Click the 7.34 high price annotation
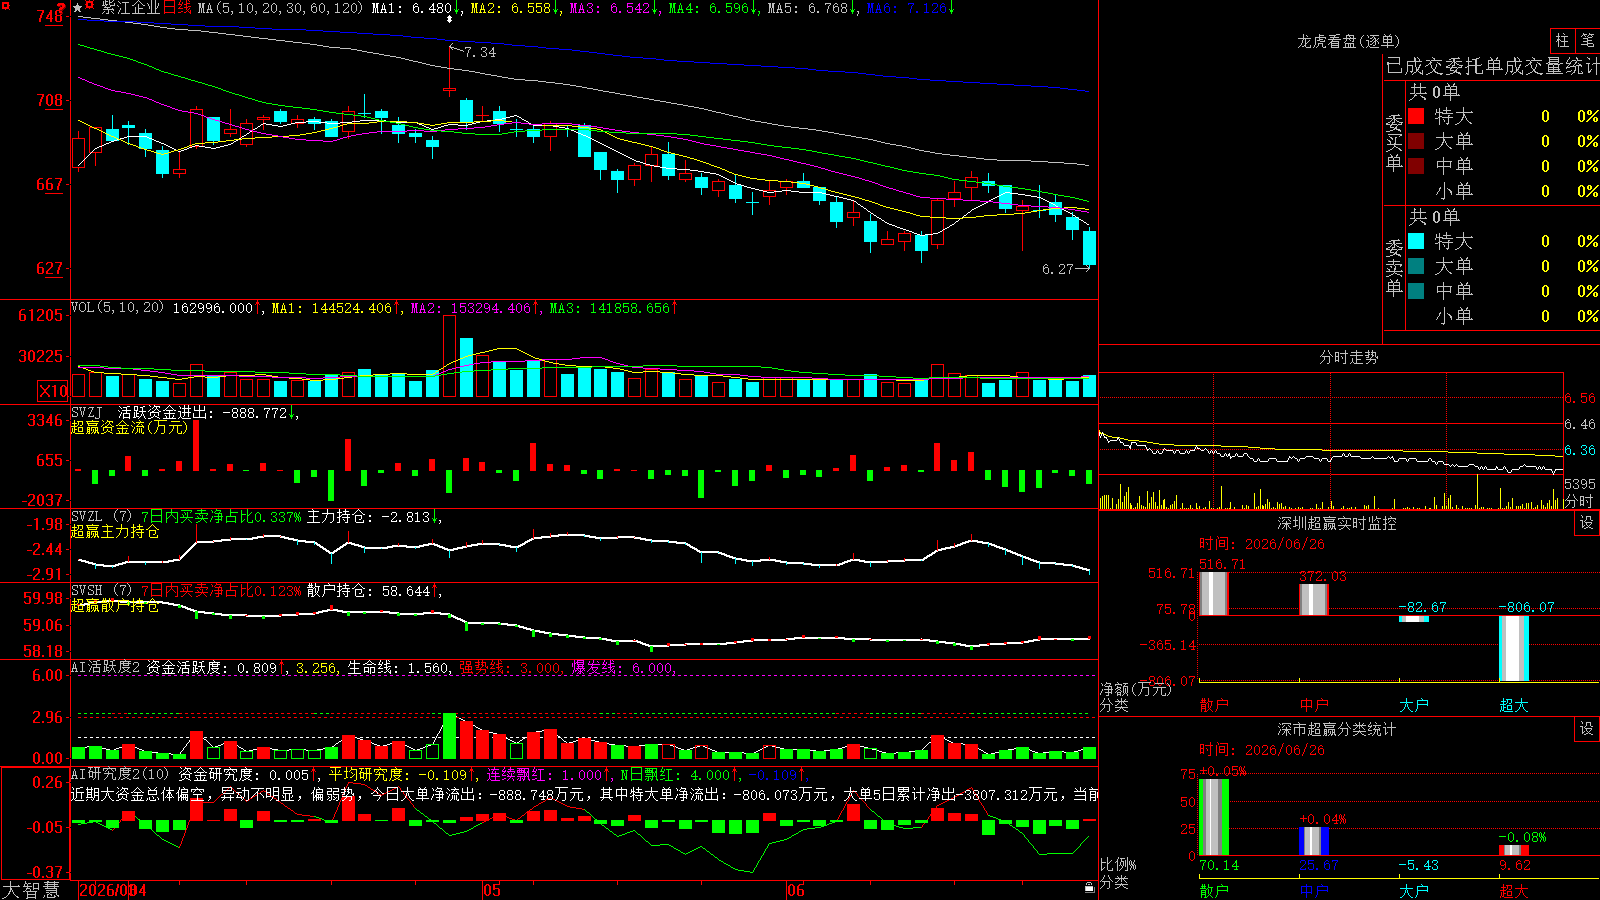 coord(479,52)
